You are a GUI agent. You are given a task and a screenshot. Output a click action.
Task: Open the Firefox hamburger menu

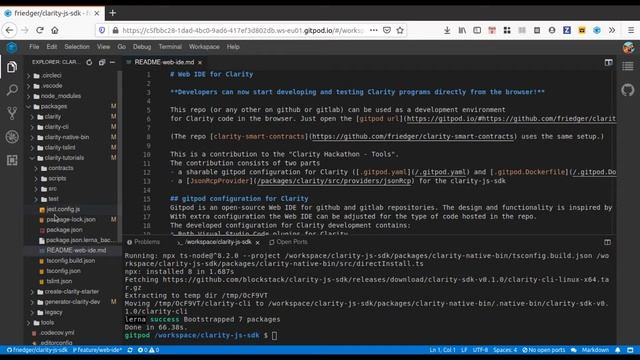point(631,30)
